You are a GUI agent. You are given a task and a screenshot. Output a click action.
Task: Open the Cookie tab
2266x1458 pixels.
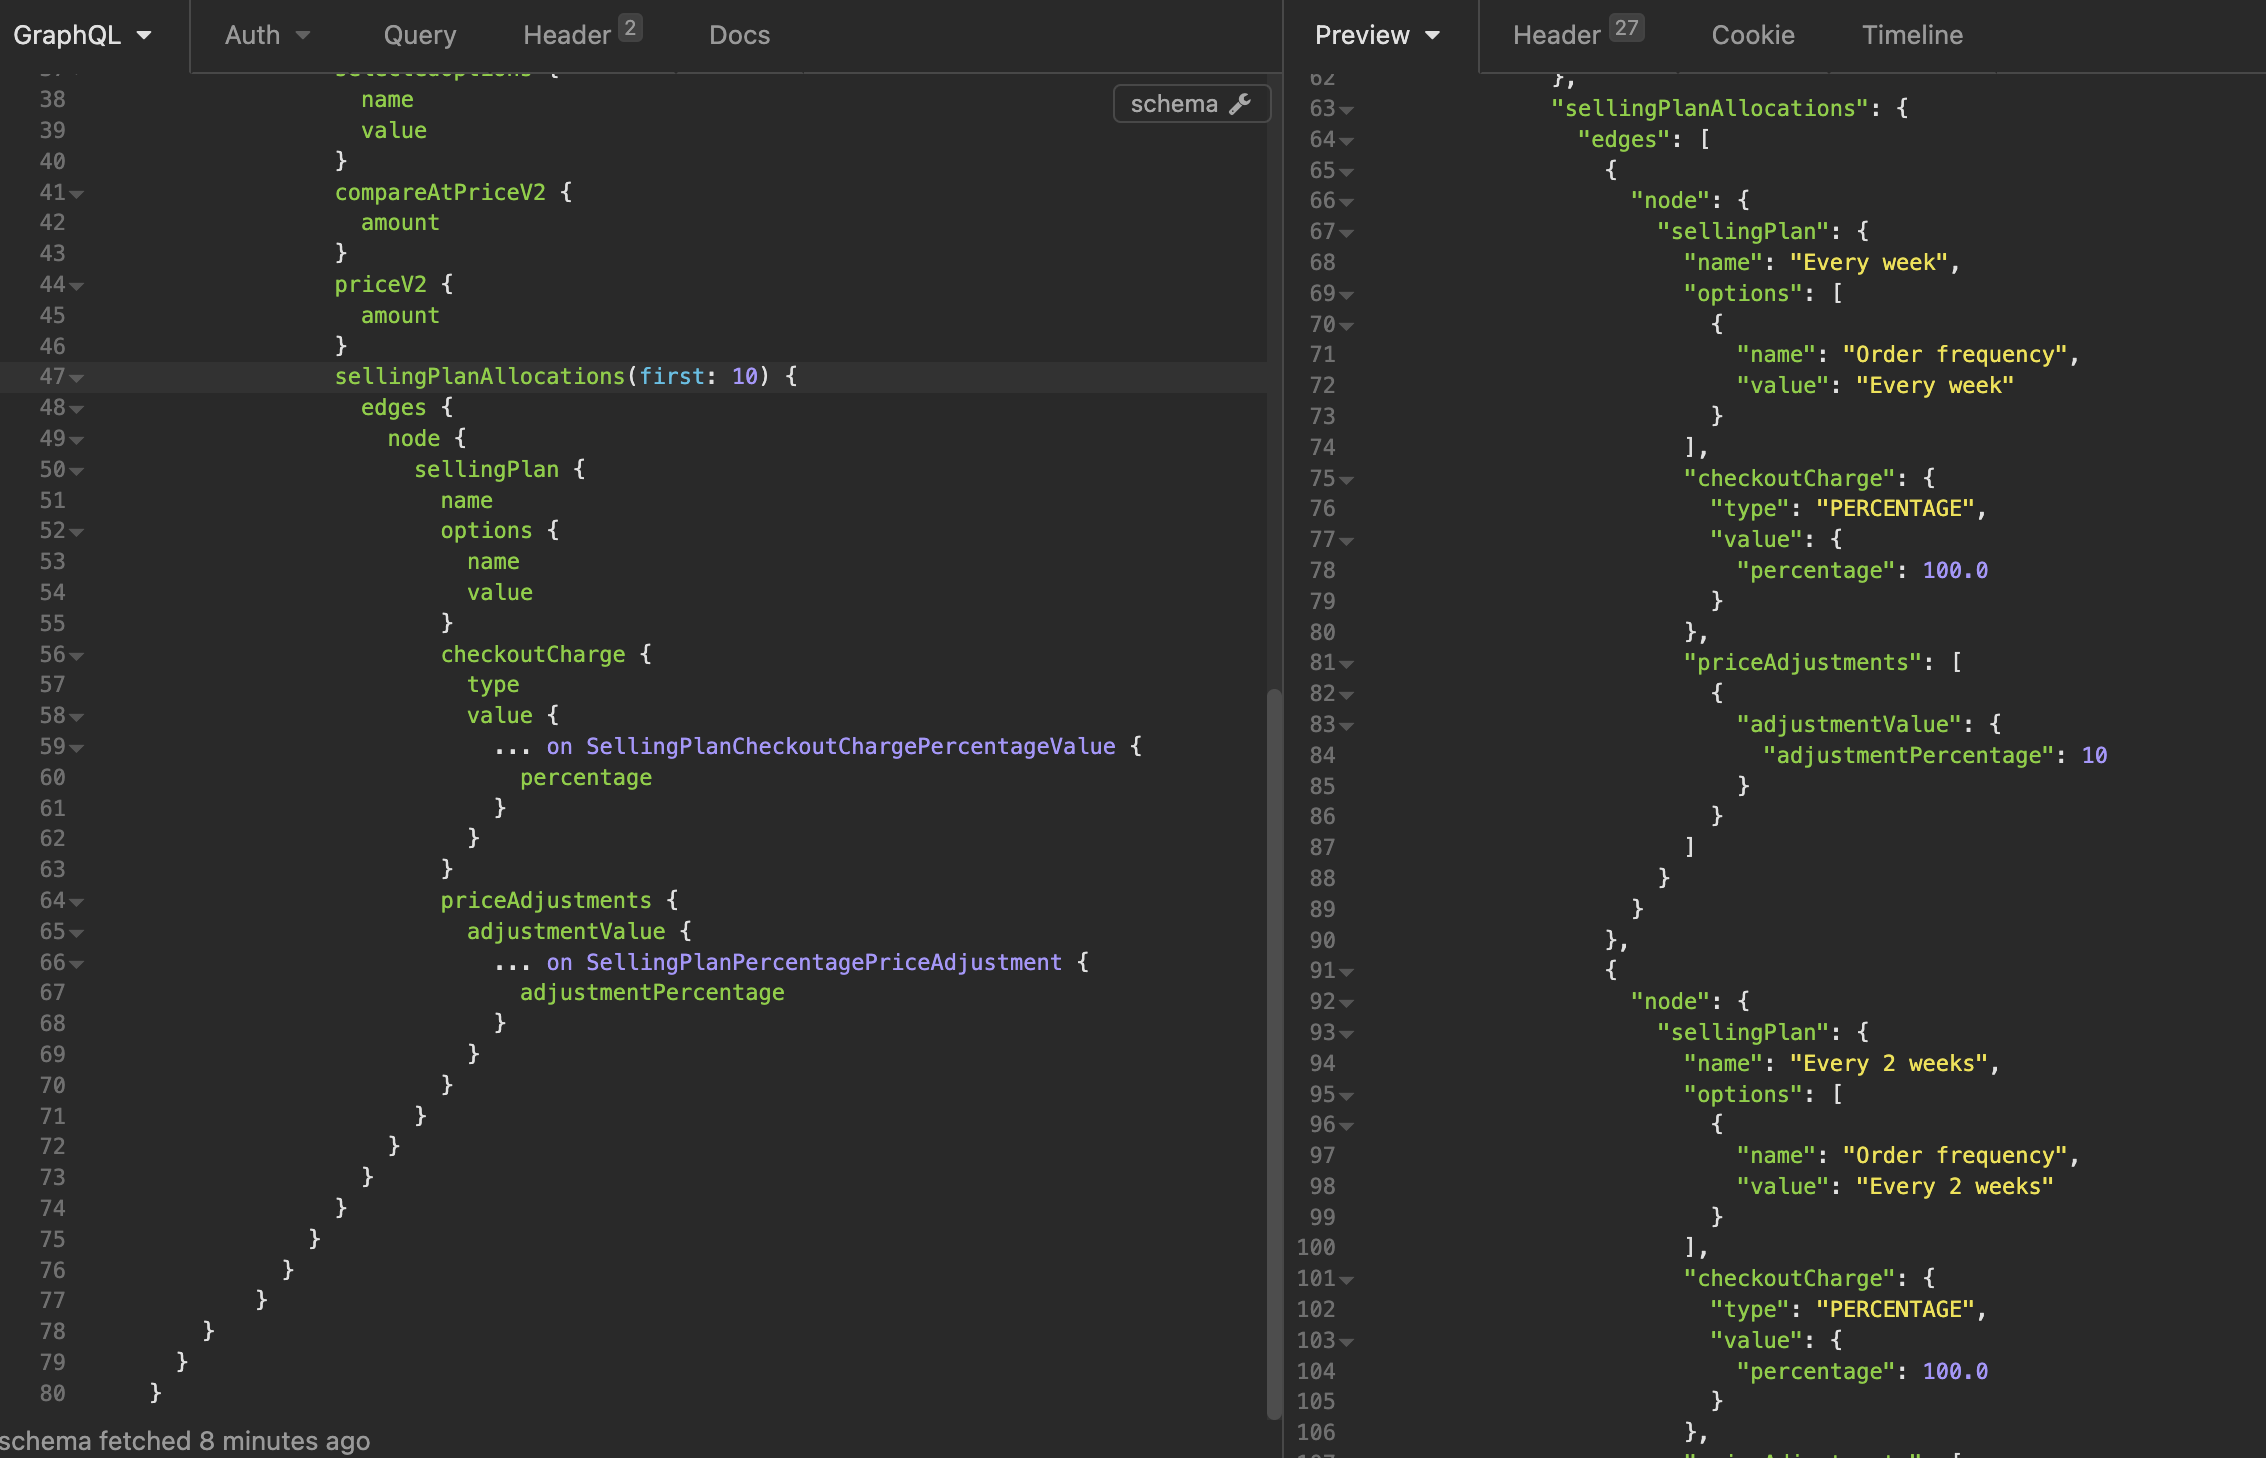tap(1752, 35)
